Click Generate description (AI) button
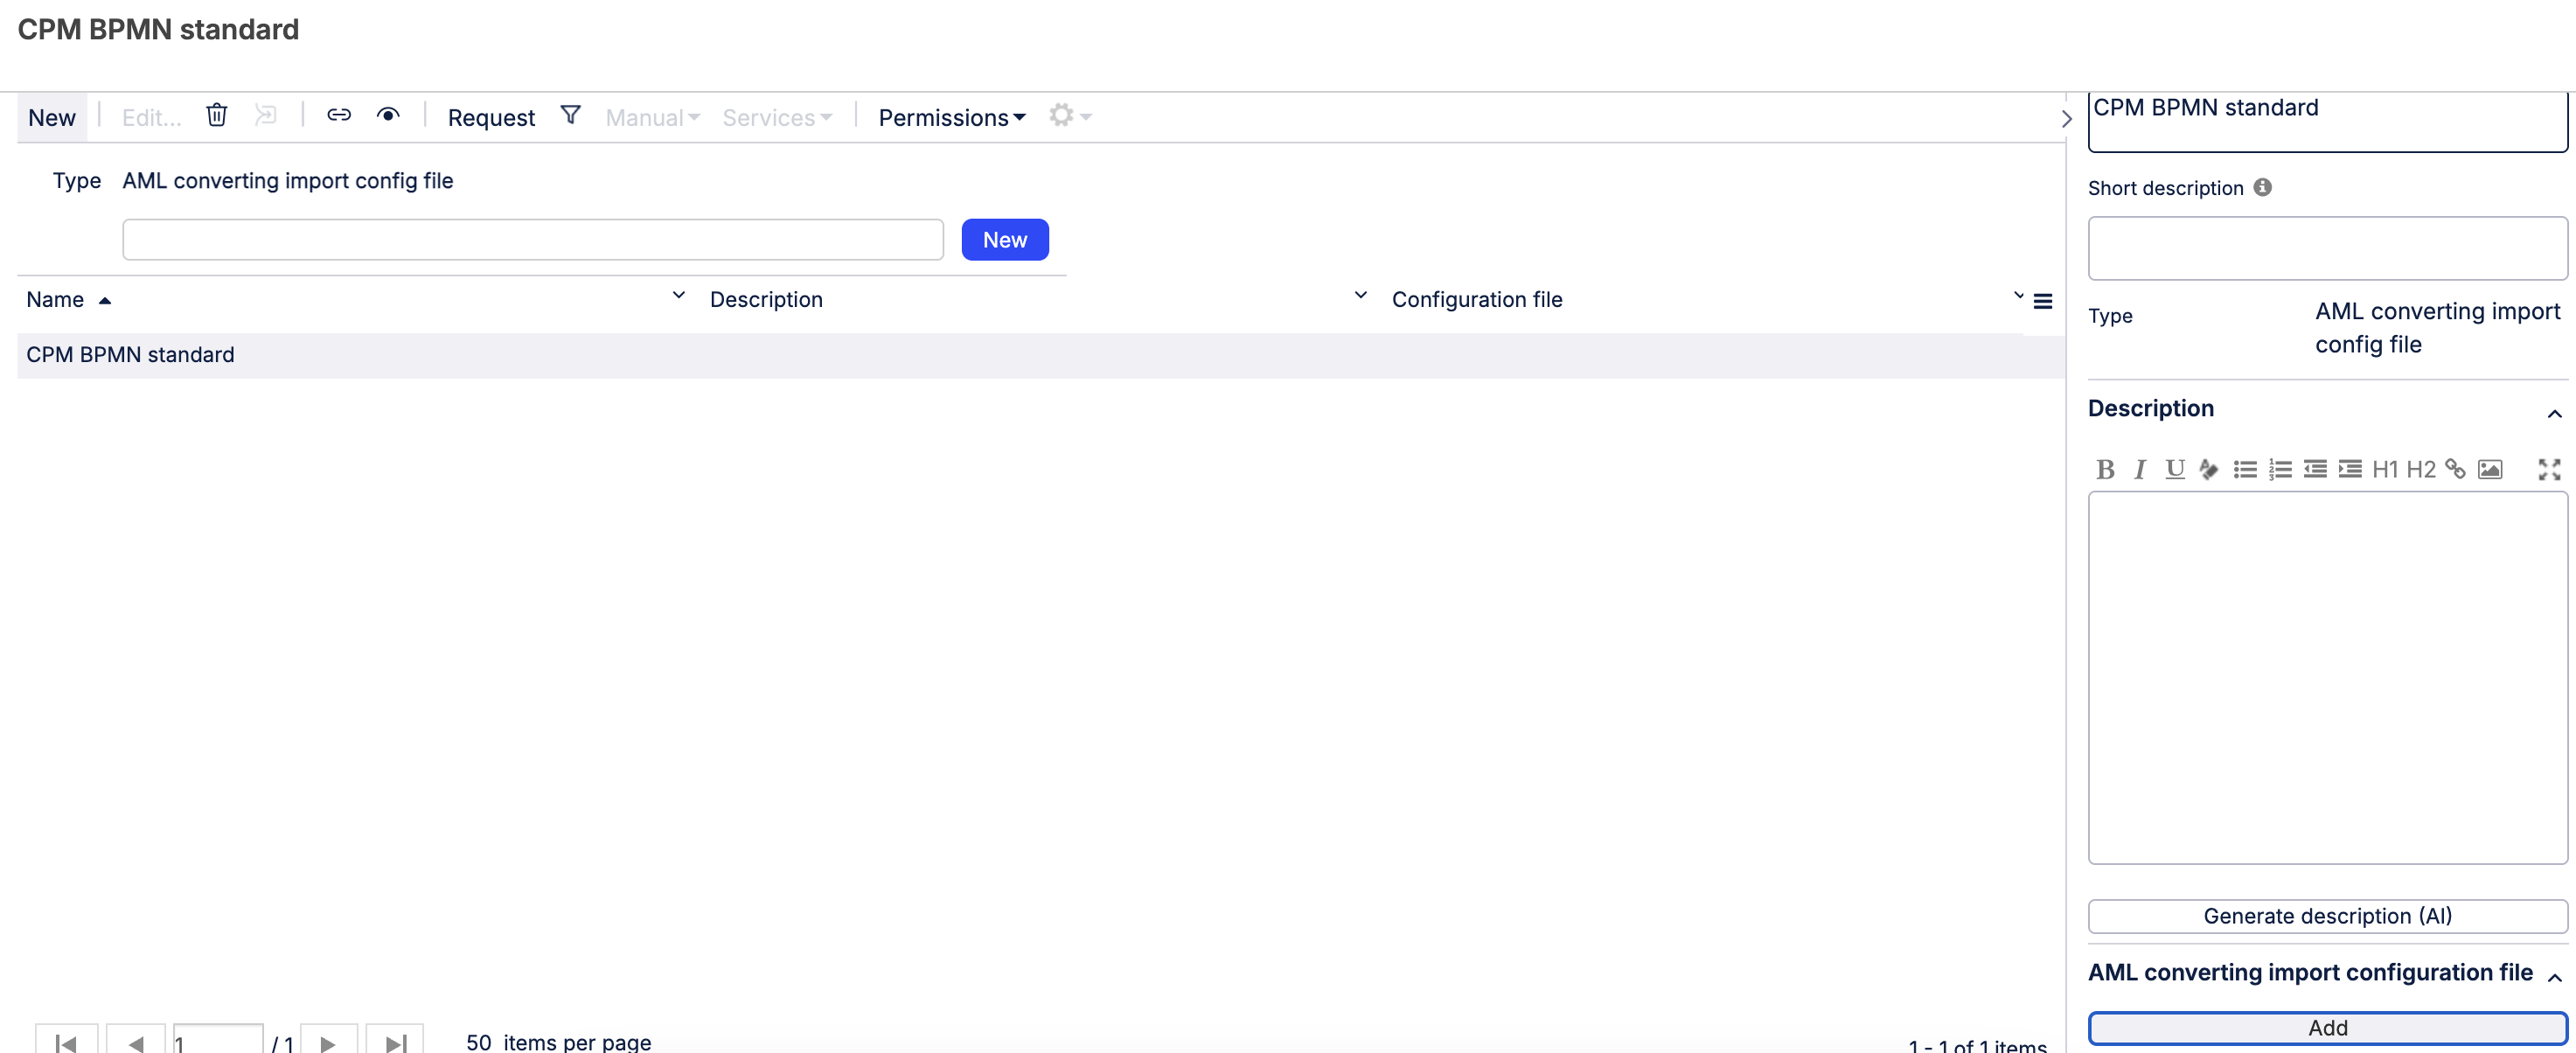 2327,916
